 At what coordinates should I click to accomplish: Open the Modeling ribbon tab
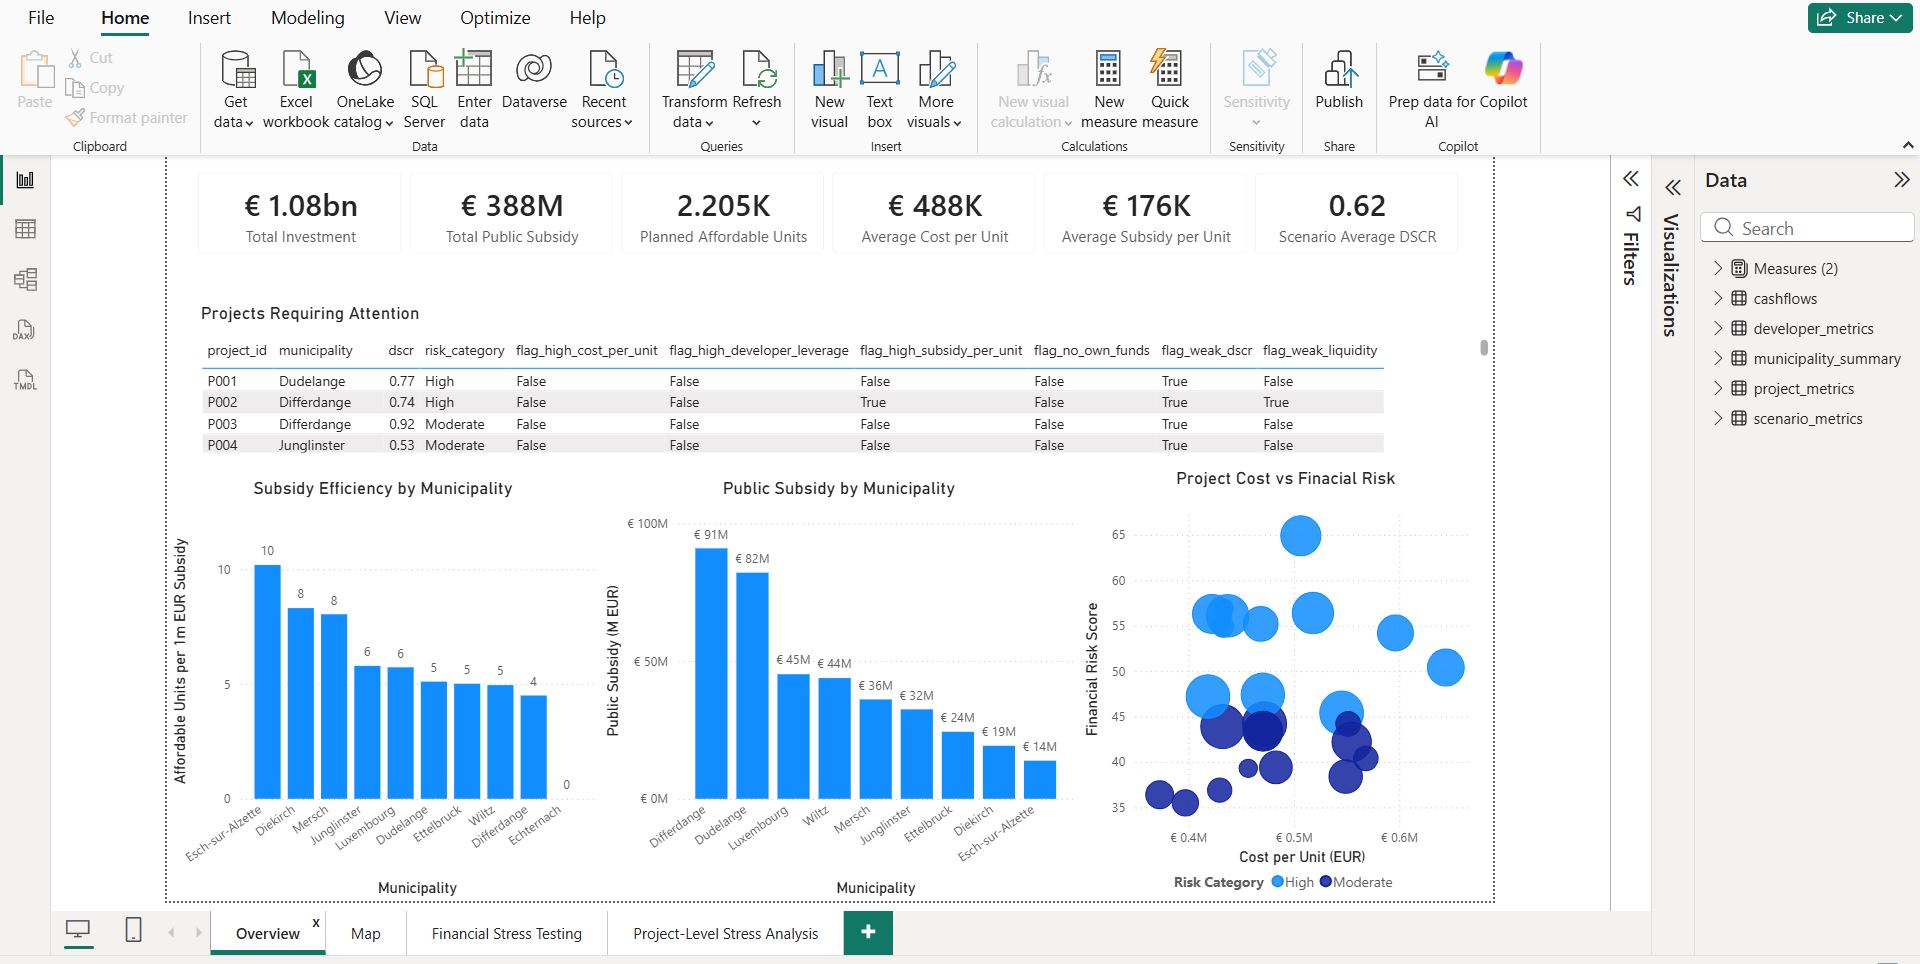tap(308, 18)
